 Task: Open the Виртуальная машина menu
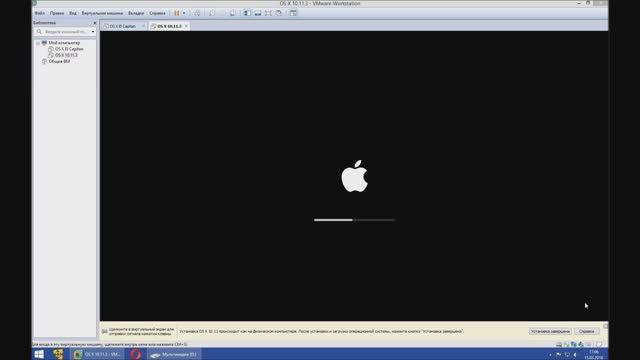[102, 13]
